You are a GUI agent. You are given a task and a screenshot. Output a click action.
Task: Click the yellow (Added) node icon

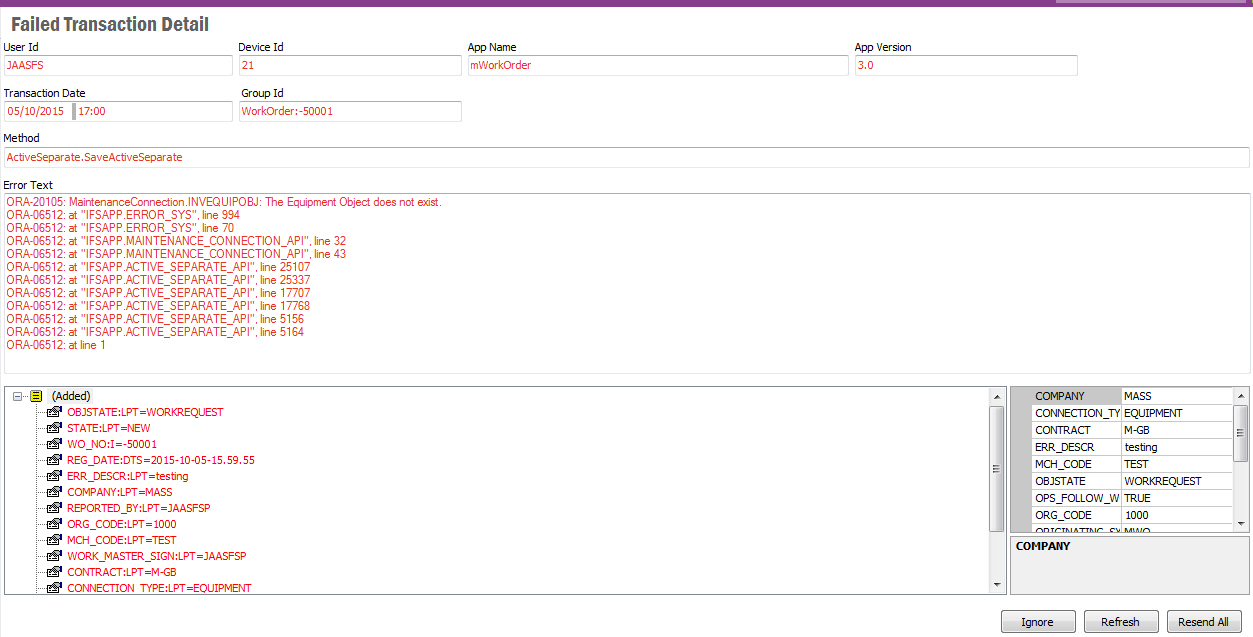(36, 396)
